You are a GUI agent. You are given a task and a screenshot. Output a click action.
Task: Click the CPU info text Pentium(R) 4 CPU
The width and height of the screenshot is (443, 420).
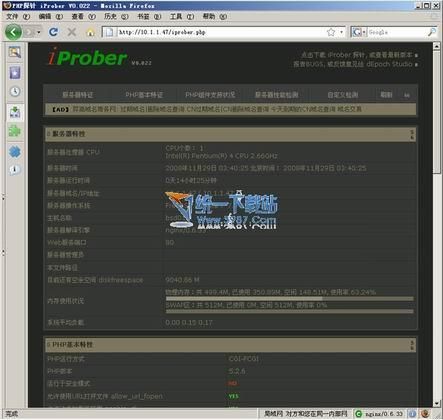222,156
